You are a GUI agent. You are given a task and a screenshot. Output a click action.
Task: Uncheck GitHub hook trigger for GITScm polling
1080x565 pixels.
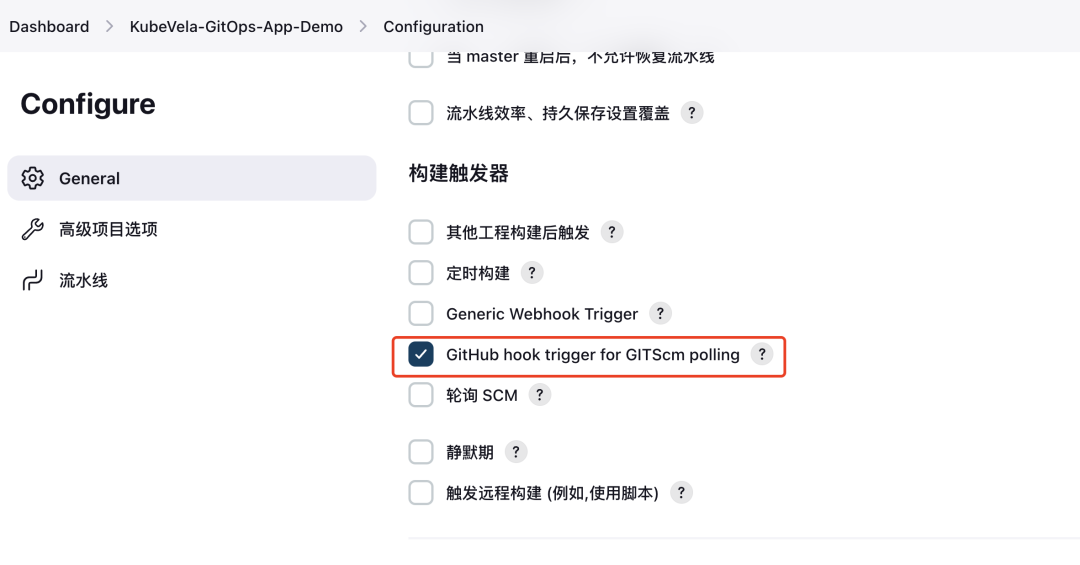click(421, 354)
